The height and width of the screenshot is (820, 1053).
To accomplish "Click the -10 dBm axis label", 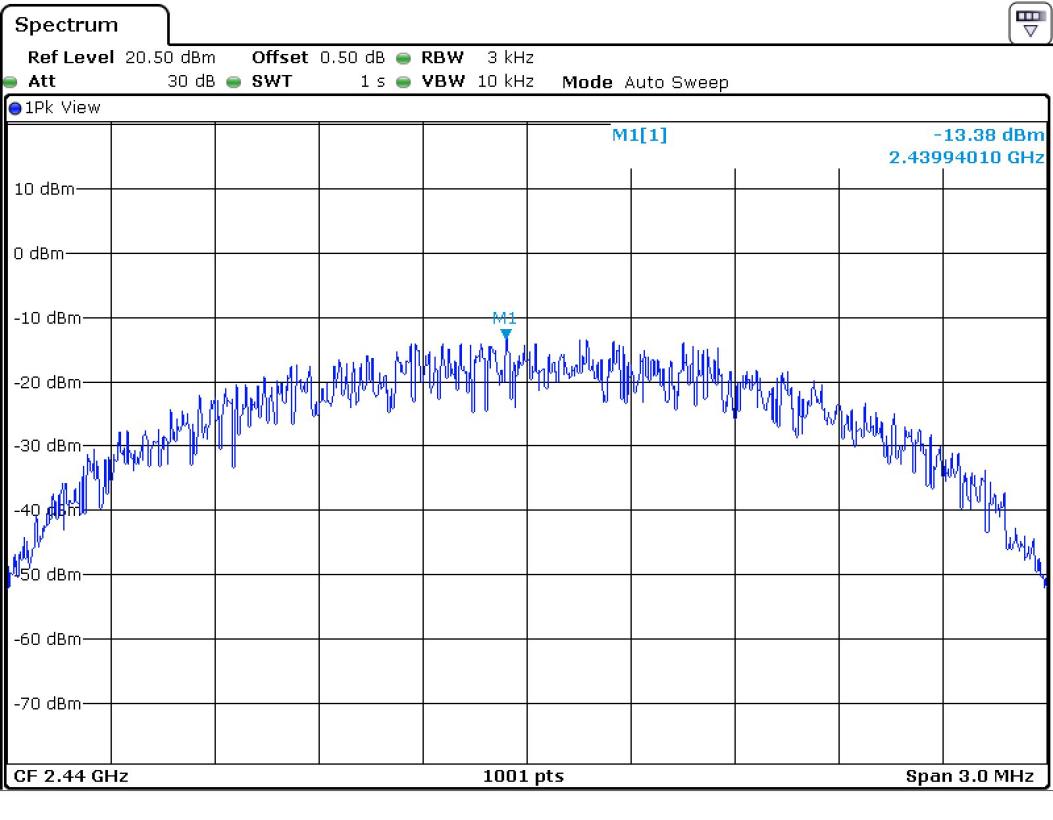I will pos(47,318).
